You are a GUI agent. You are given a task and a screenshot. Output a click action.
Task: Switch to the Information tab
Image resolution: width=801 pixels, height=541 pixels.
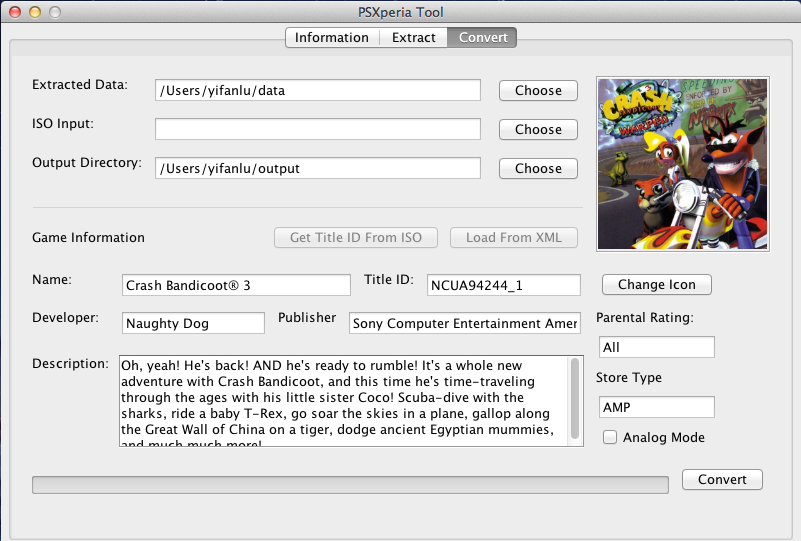pos(331,38)
